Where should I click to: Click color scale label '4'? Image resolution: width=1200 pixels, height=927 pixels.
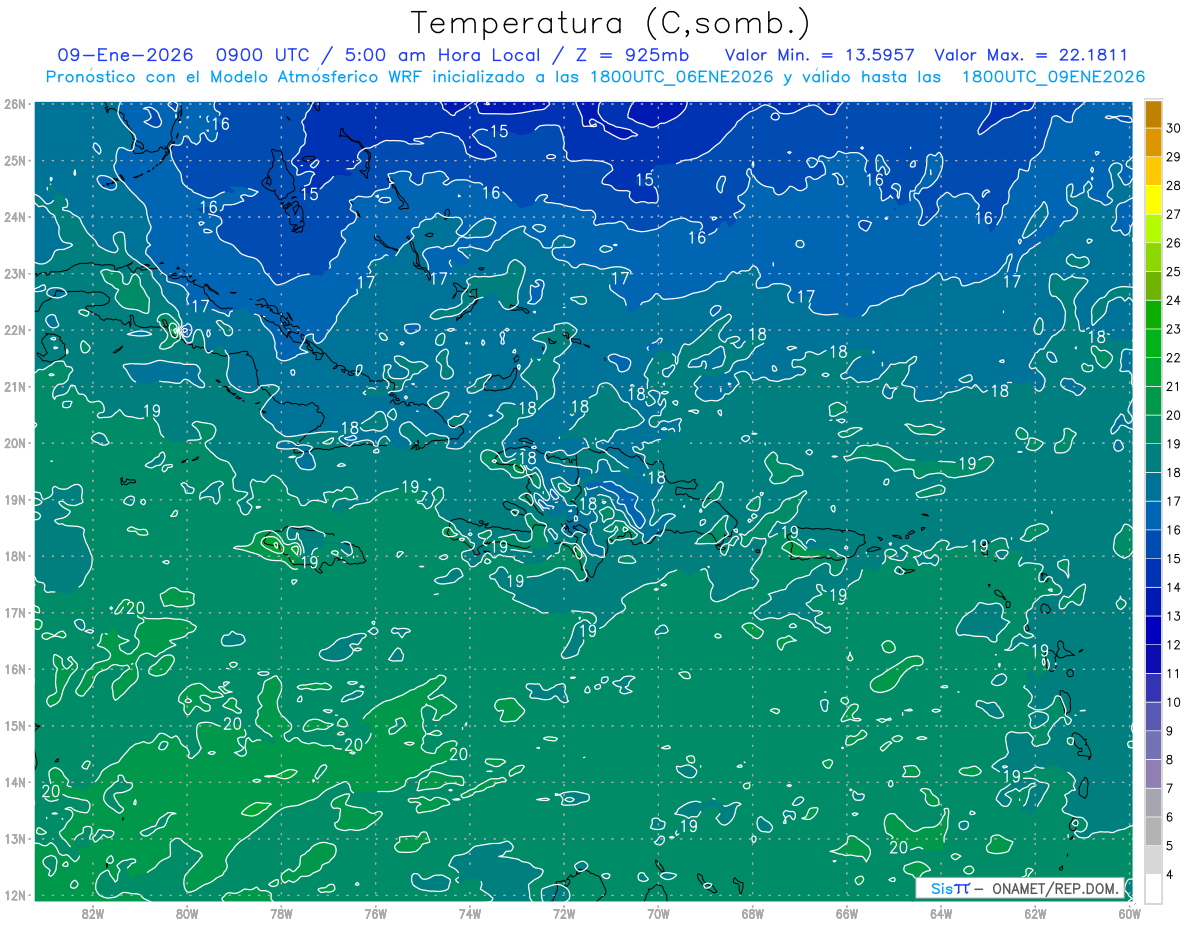(1170, 874)
